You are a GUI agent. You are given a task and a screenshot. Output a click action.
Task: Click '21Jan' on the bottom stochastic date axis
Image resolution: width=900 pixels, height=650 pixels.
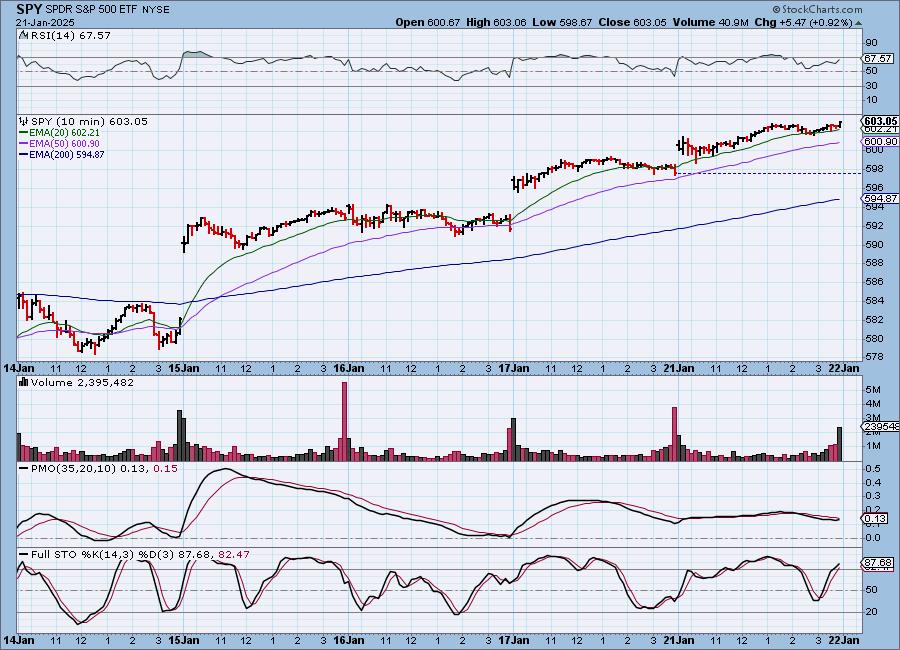click(678, 640)
